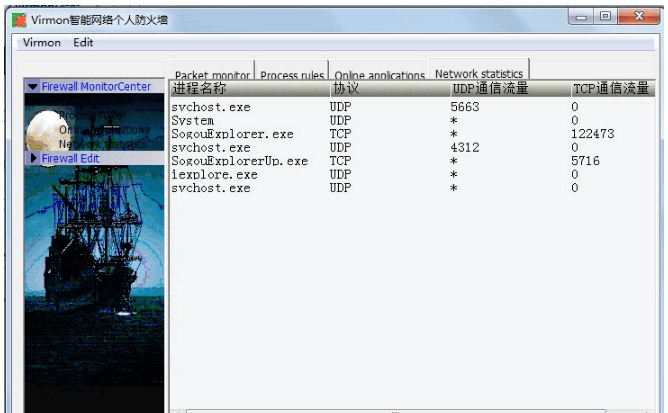668x413 pixels.
Task: Close the Virmon firewall window
Action: click(x=639, y=17)
